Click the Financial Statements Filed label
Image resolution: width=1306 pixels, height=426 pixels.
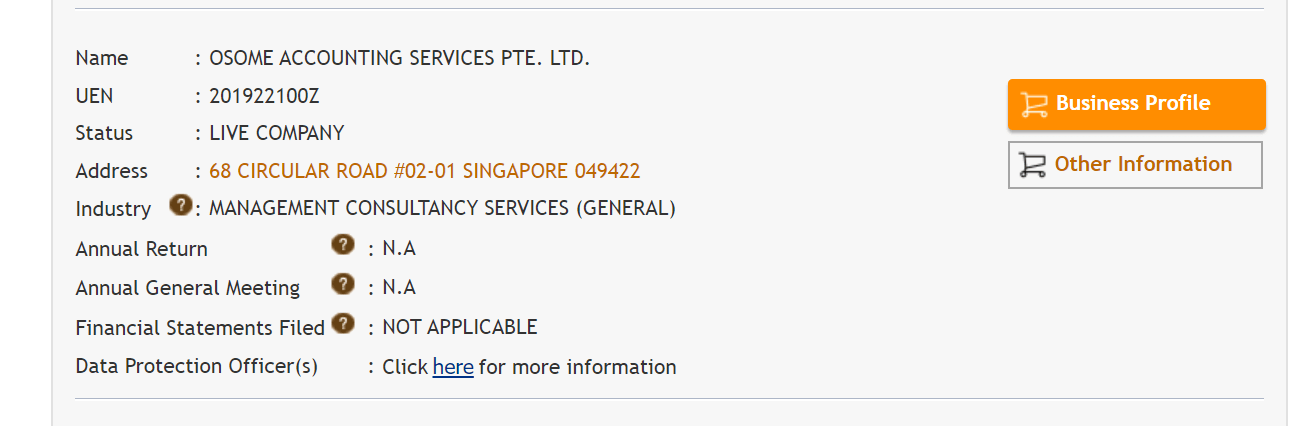(x=200, y=327)
